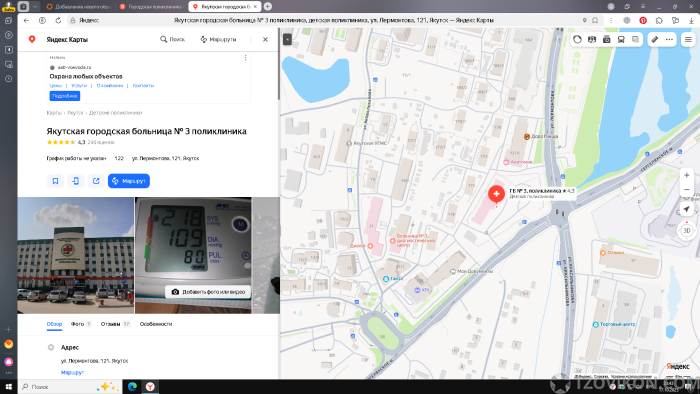The image size is (700, 394).
Task: Open the three-dots more tools menu on map
Action: click(669, 39)
